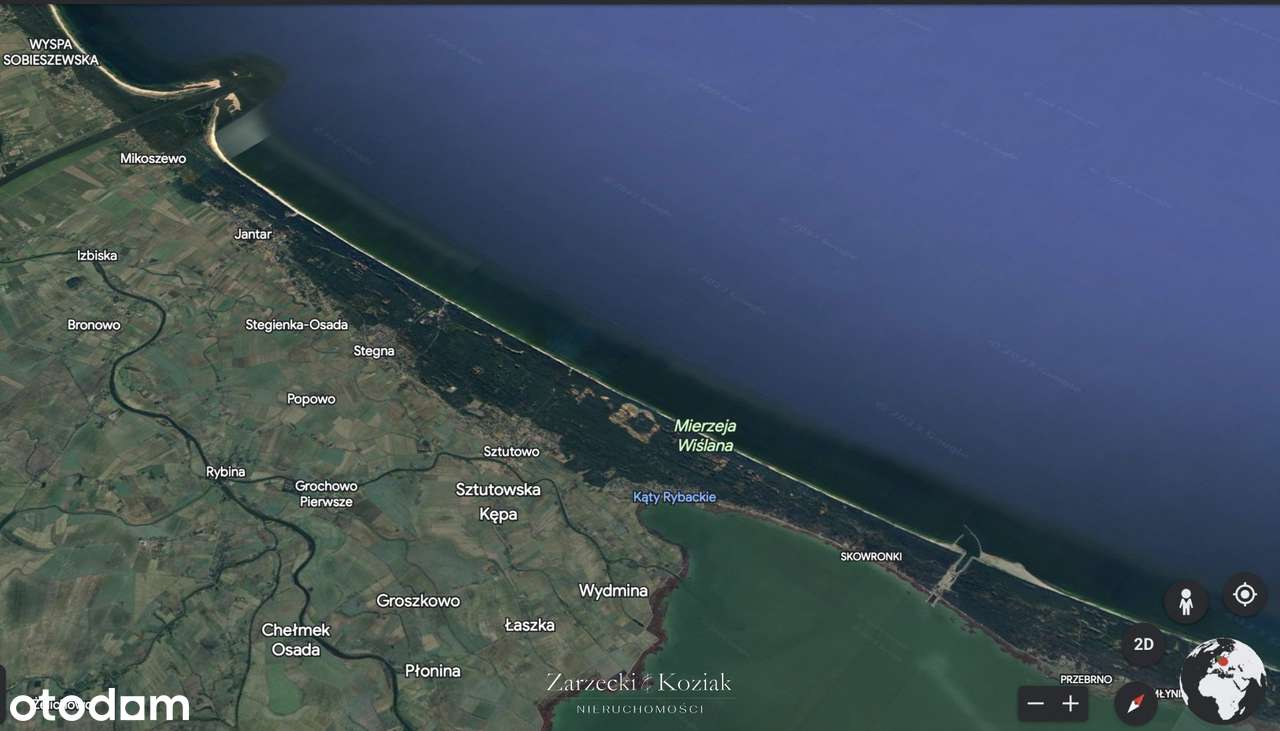Select Bronowo on the map
Screen dimensions: 1280x731
tap(94, 325)
